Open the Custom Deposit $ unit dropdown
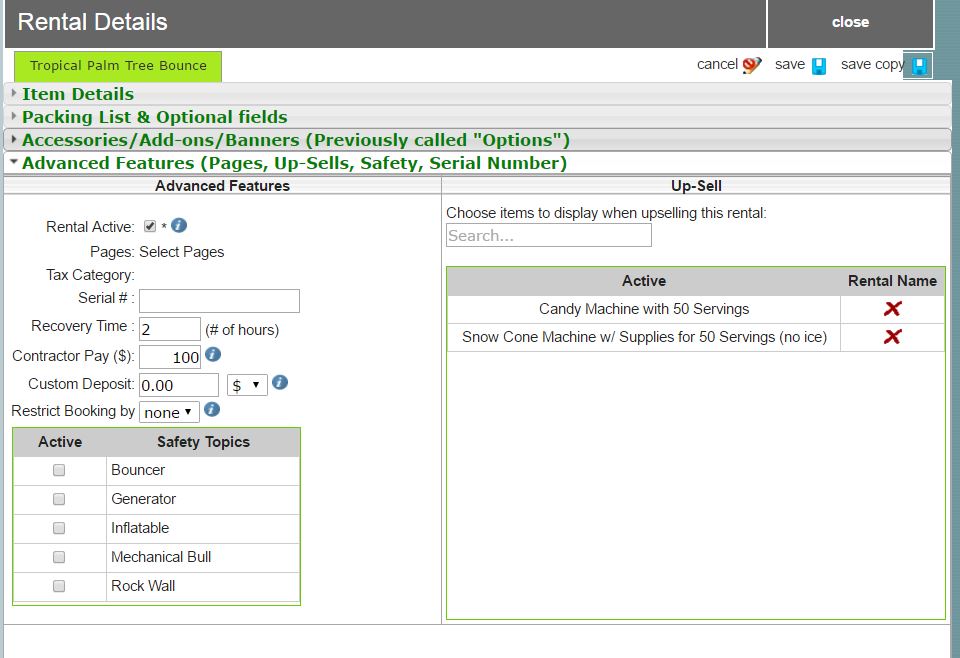960x658 pixels. tap(247, 385)
